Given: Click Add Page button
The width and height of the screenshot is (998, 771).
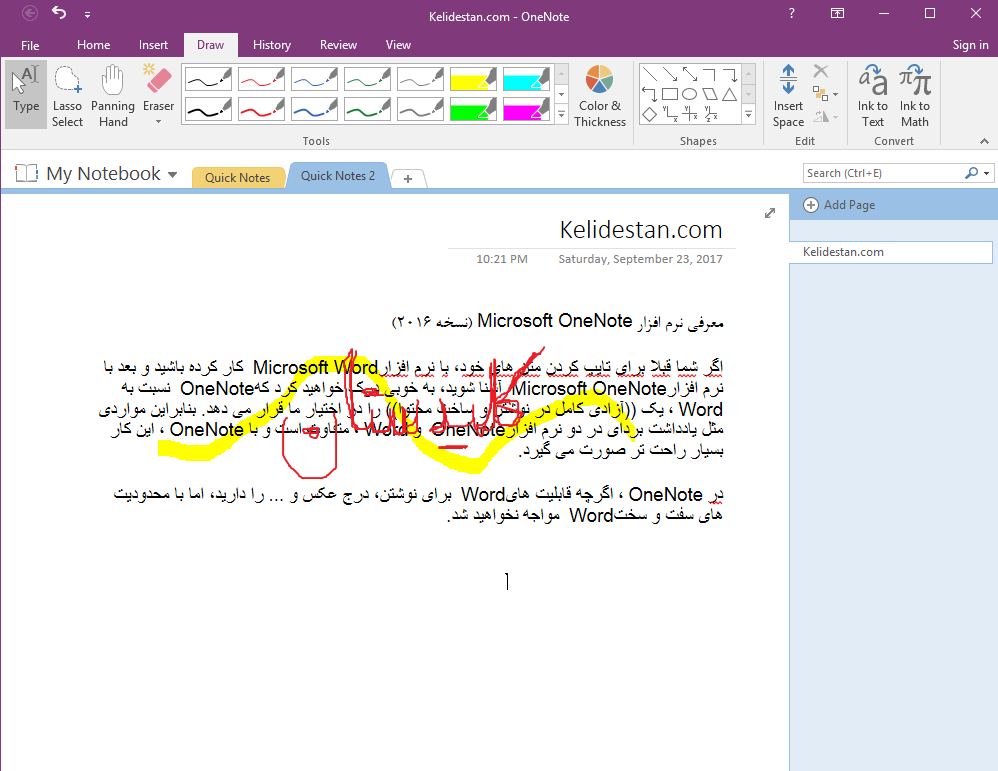Looking at the screenshot, I should click(840, 205).
